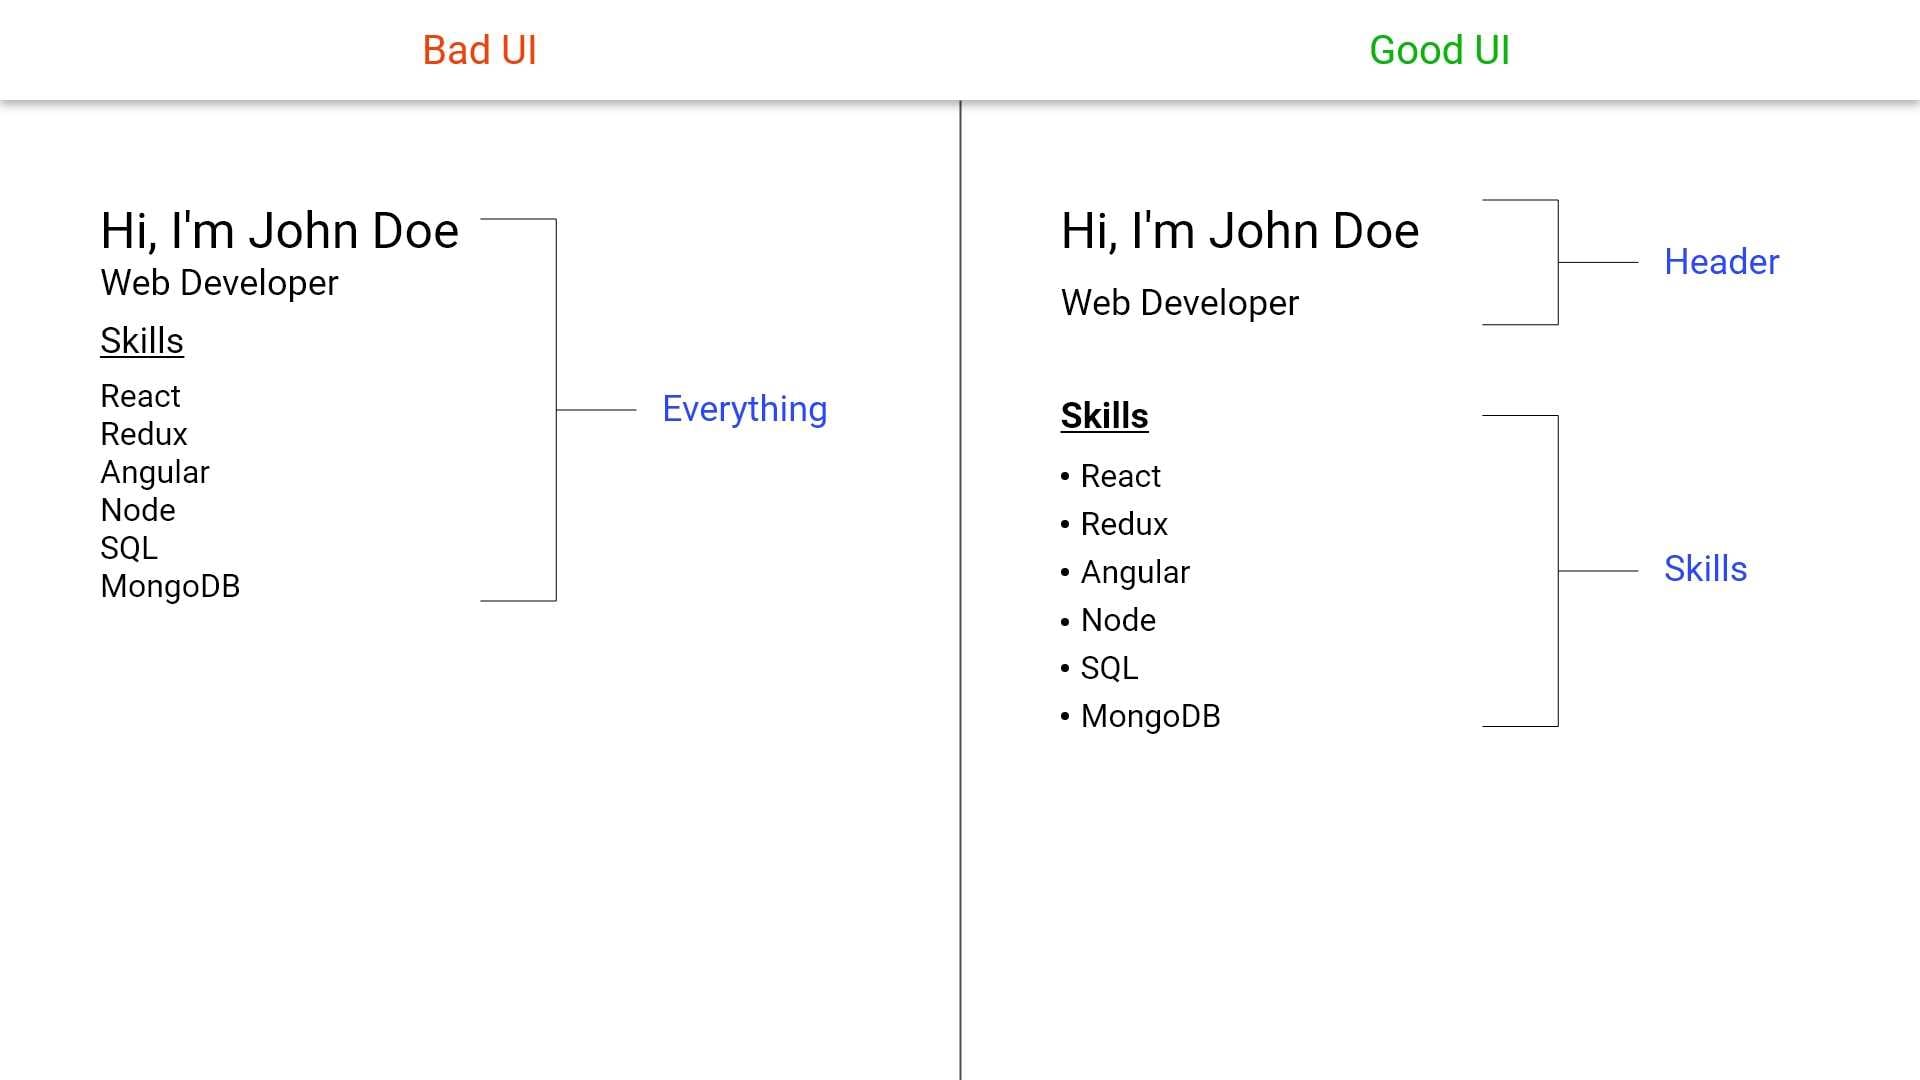The width and height of the screenshot is (1920, 1080).
Task: Click the unbulleted React item in Bad UI
Action: coord(140,396)
